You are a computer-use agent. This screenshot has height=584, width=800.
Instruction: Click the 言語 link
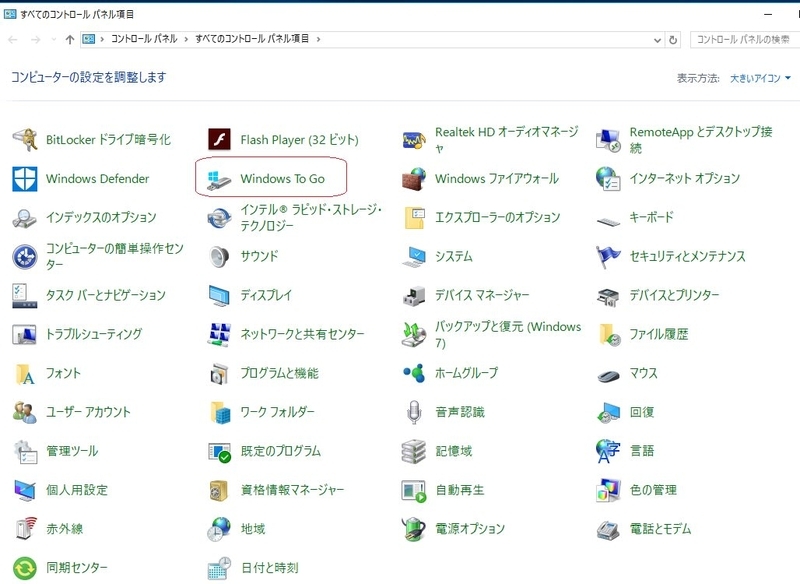click(x=642, y=451)
